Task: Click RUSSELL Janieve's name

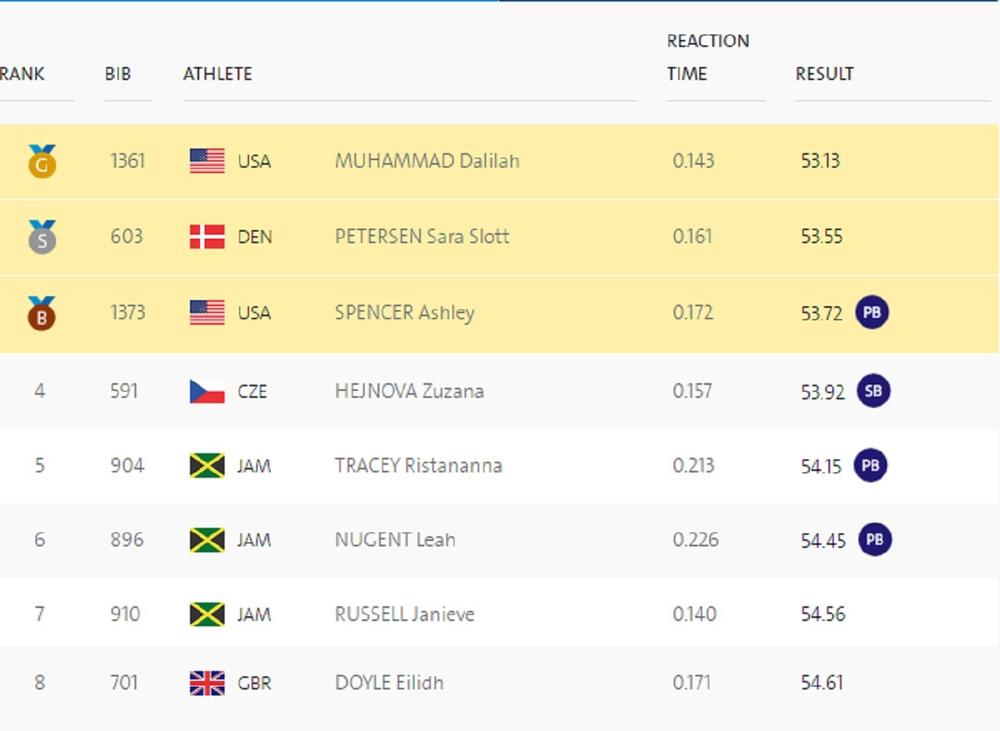Action: pos(404,614)
